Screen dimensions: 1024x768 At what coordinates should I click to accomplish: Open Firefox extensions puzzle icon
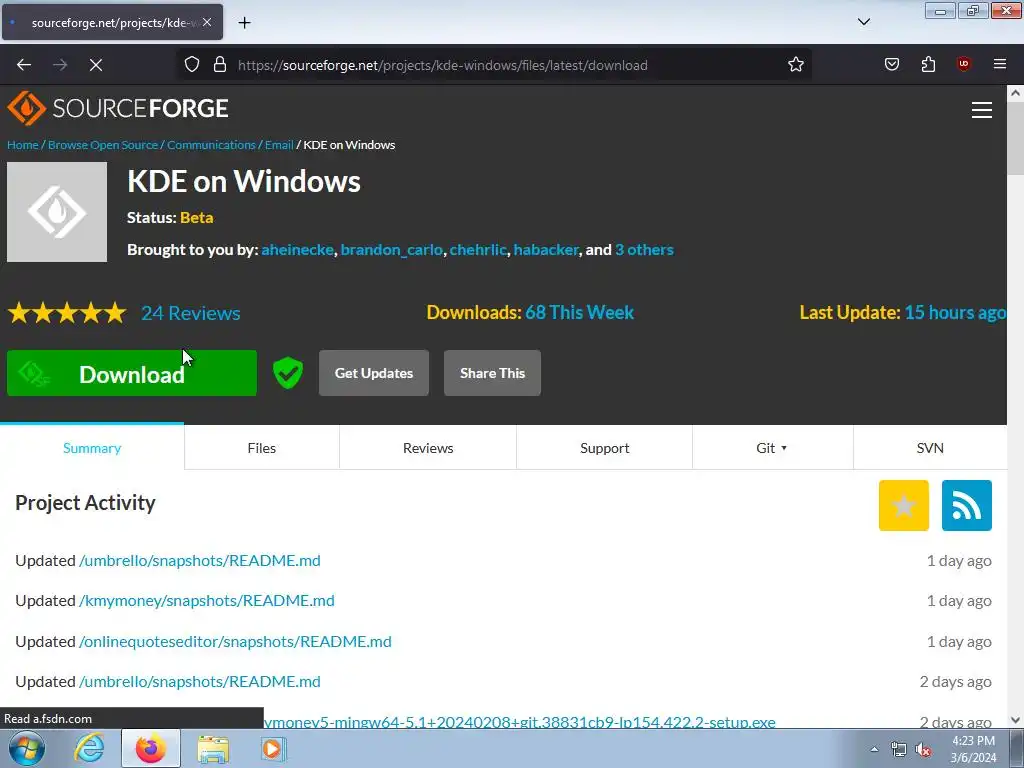tap(928, 64)
